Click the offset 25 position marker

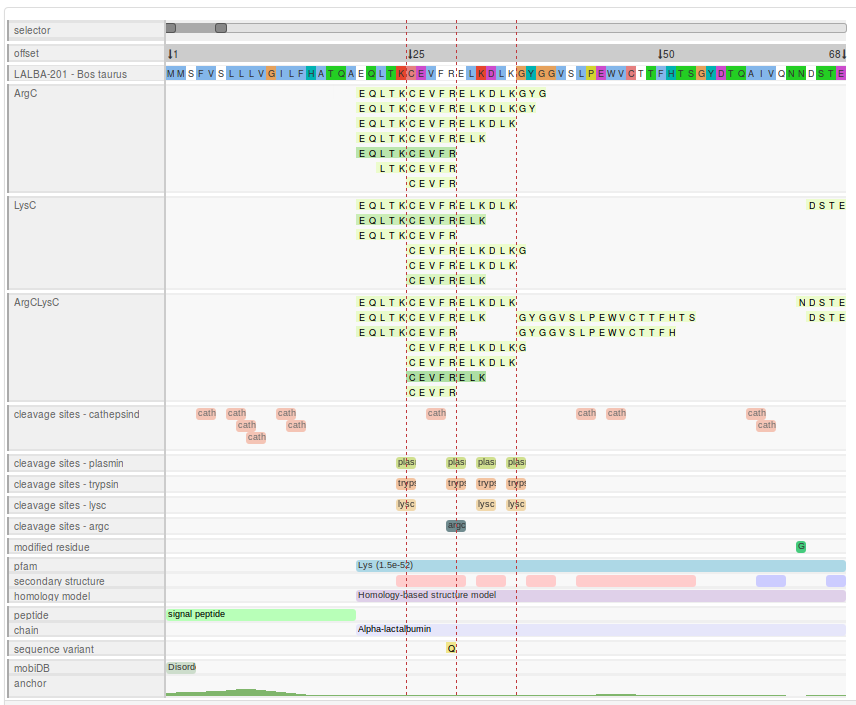click(415, 54)
